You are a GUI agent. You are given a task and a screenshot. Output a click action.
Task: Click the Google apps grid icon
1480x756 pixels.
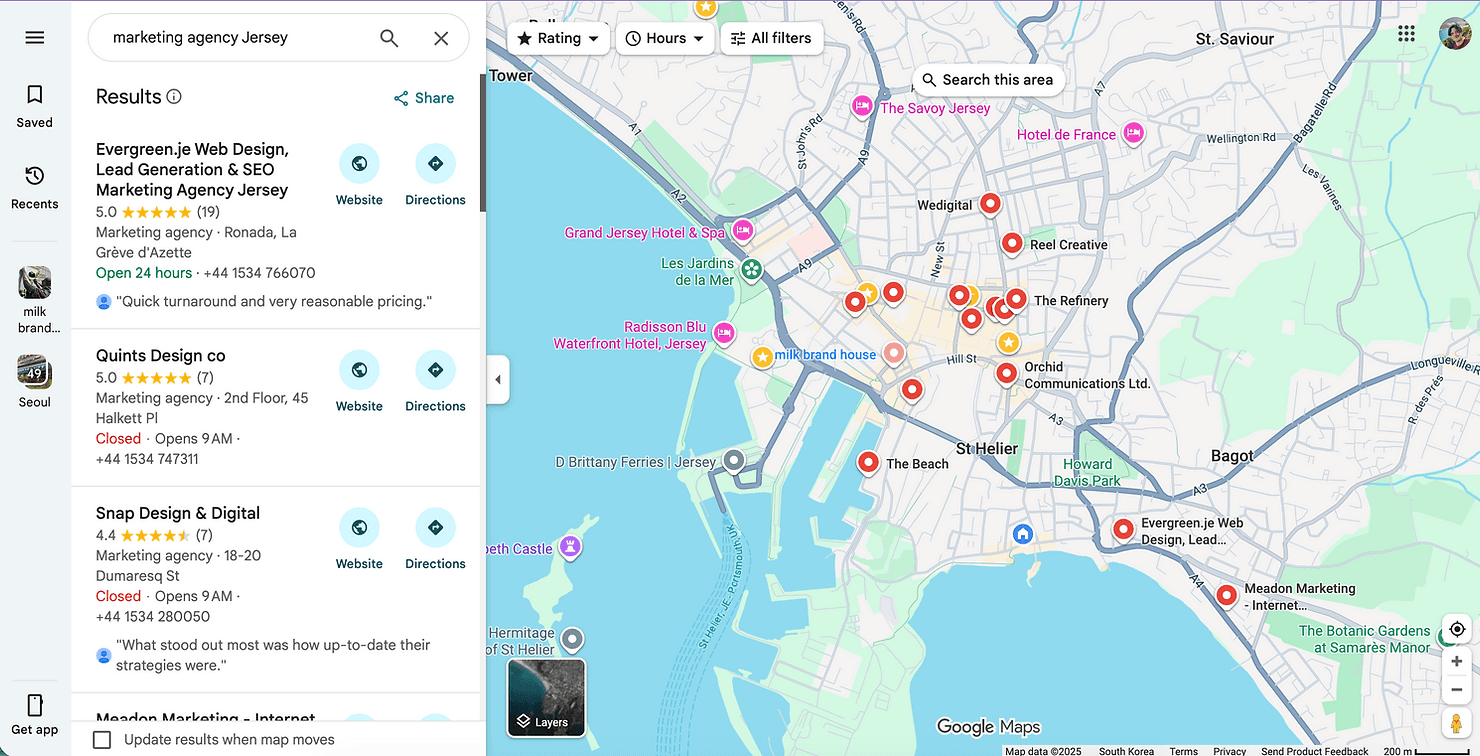1406,33
